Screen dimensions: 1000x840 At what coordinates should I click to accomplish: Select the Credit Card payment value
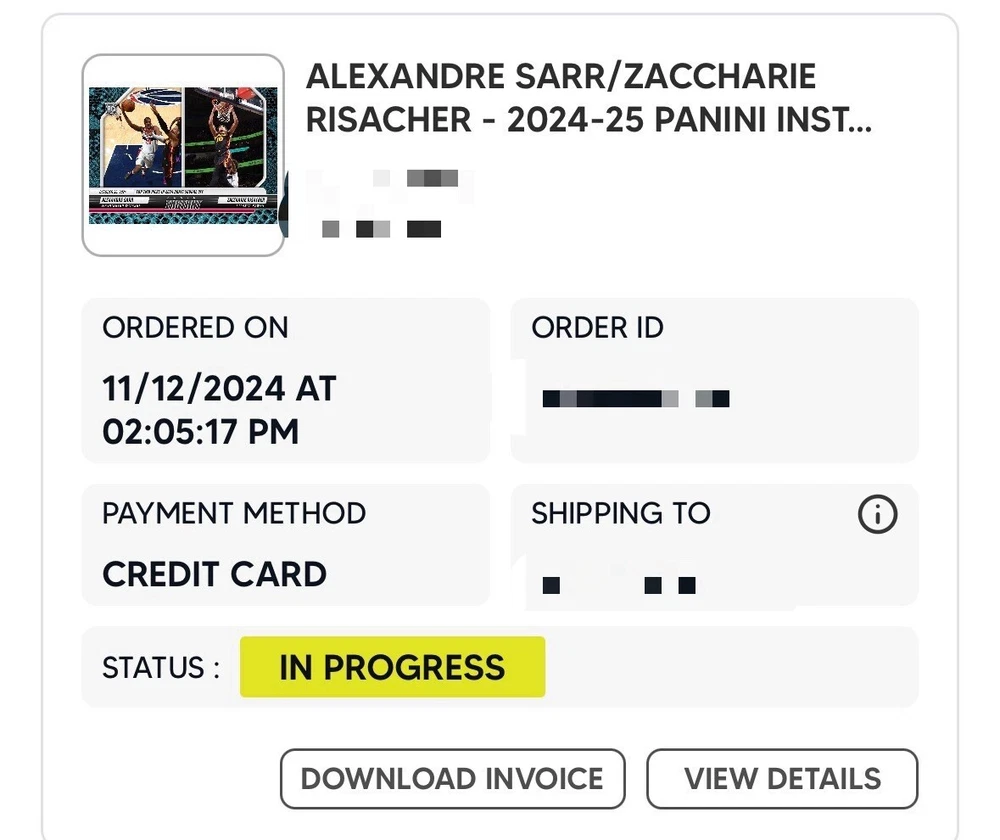(214, 574)
